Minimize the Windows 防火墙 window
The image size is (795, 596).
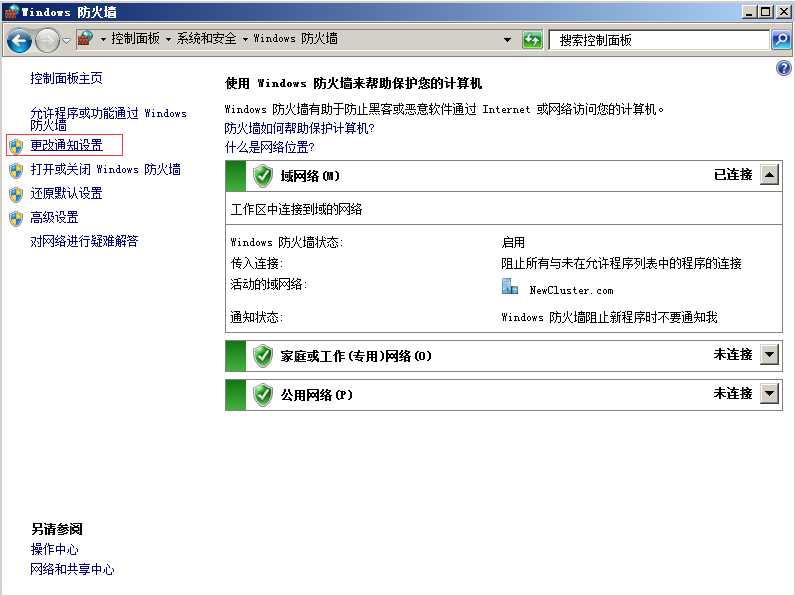[749, 11]
